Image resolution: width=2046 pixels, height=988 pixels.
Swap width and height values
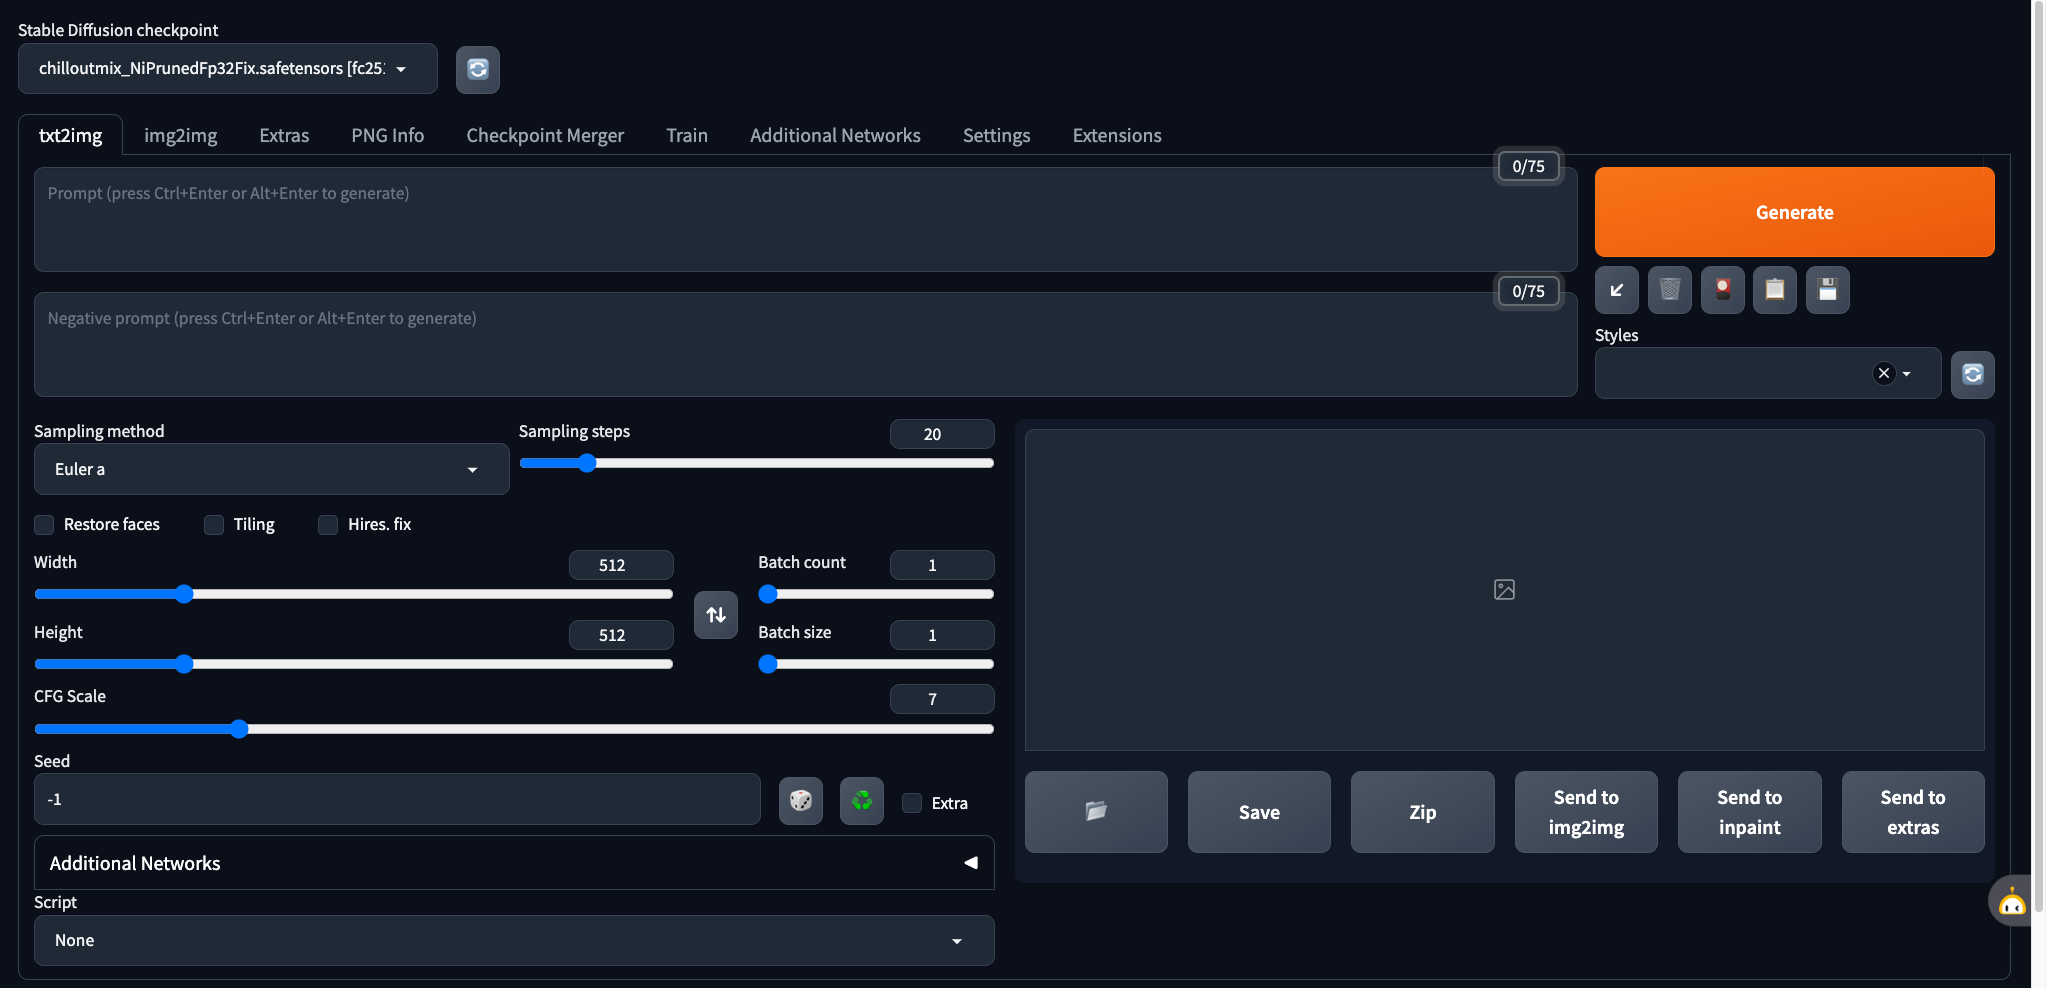tap(716, 614)
